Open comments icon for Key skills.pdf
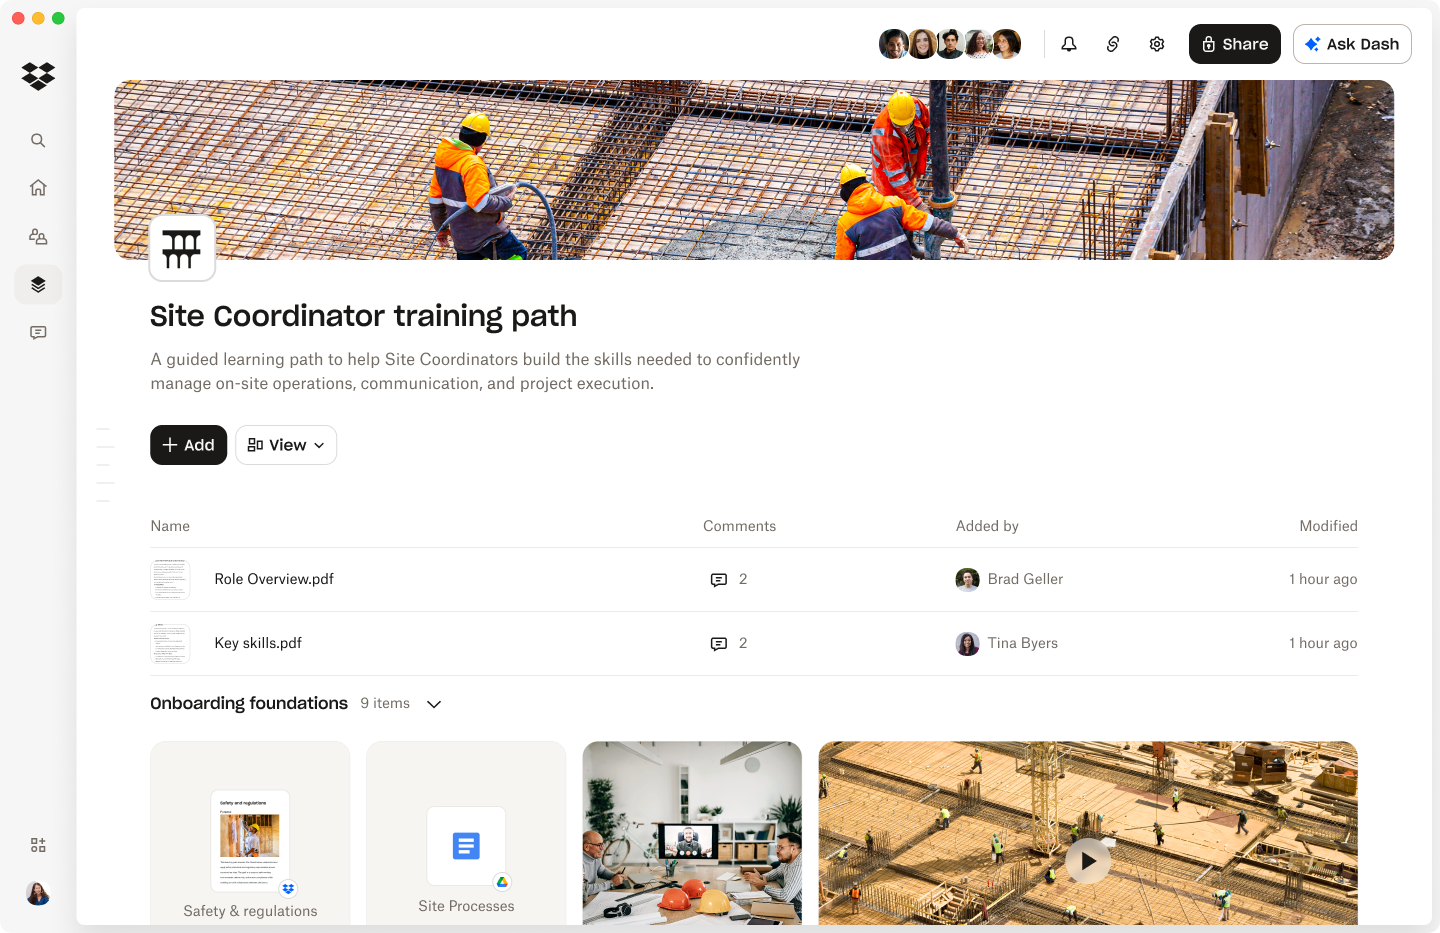The width and height of the screenshot is (1440, 933). [719, 644]
